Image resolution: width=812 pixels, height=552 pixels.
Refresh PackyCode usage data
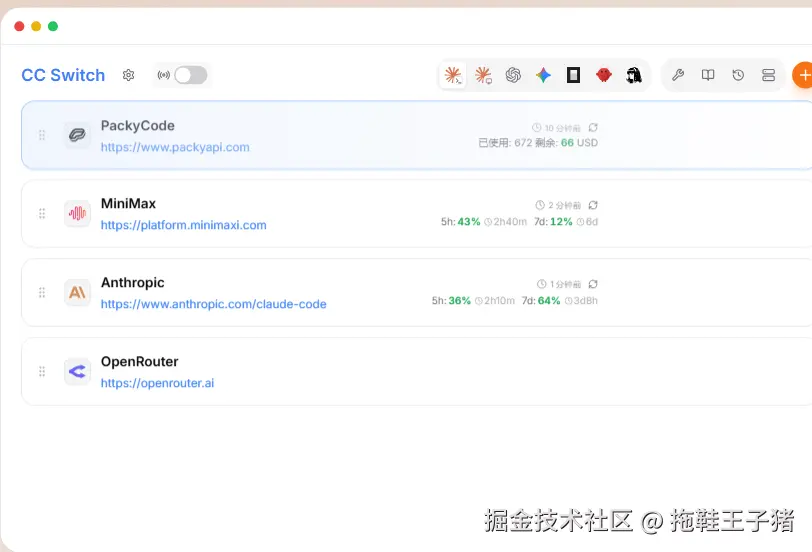click(593, 127)
